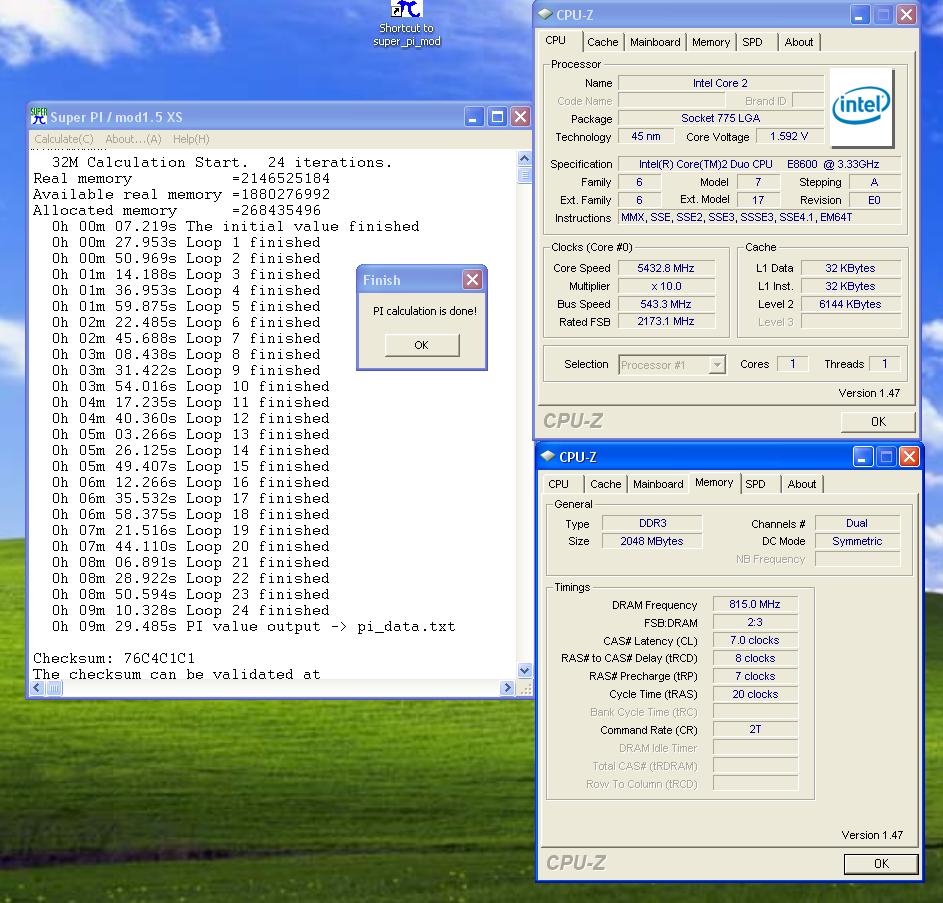
Task: Click the Command Rate 2T value
Action: 755,729
